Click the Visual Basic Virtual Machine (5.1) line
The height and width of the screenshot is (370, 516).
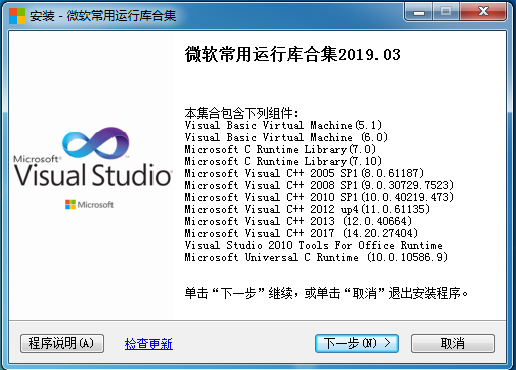[x=283, y=125]
